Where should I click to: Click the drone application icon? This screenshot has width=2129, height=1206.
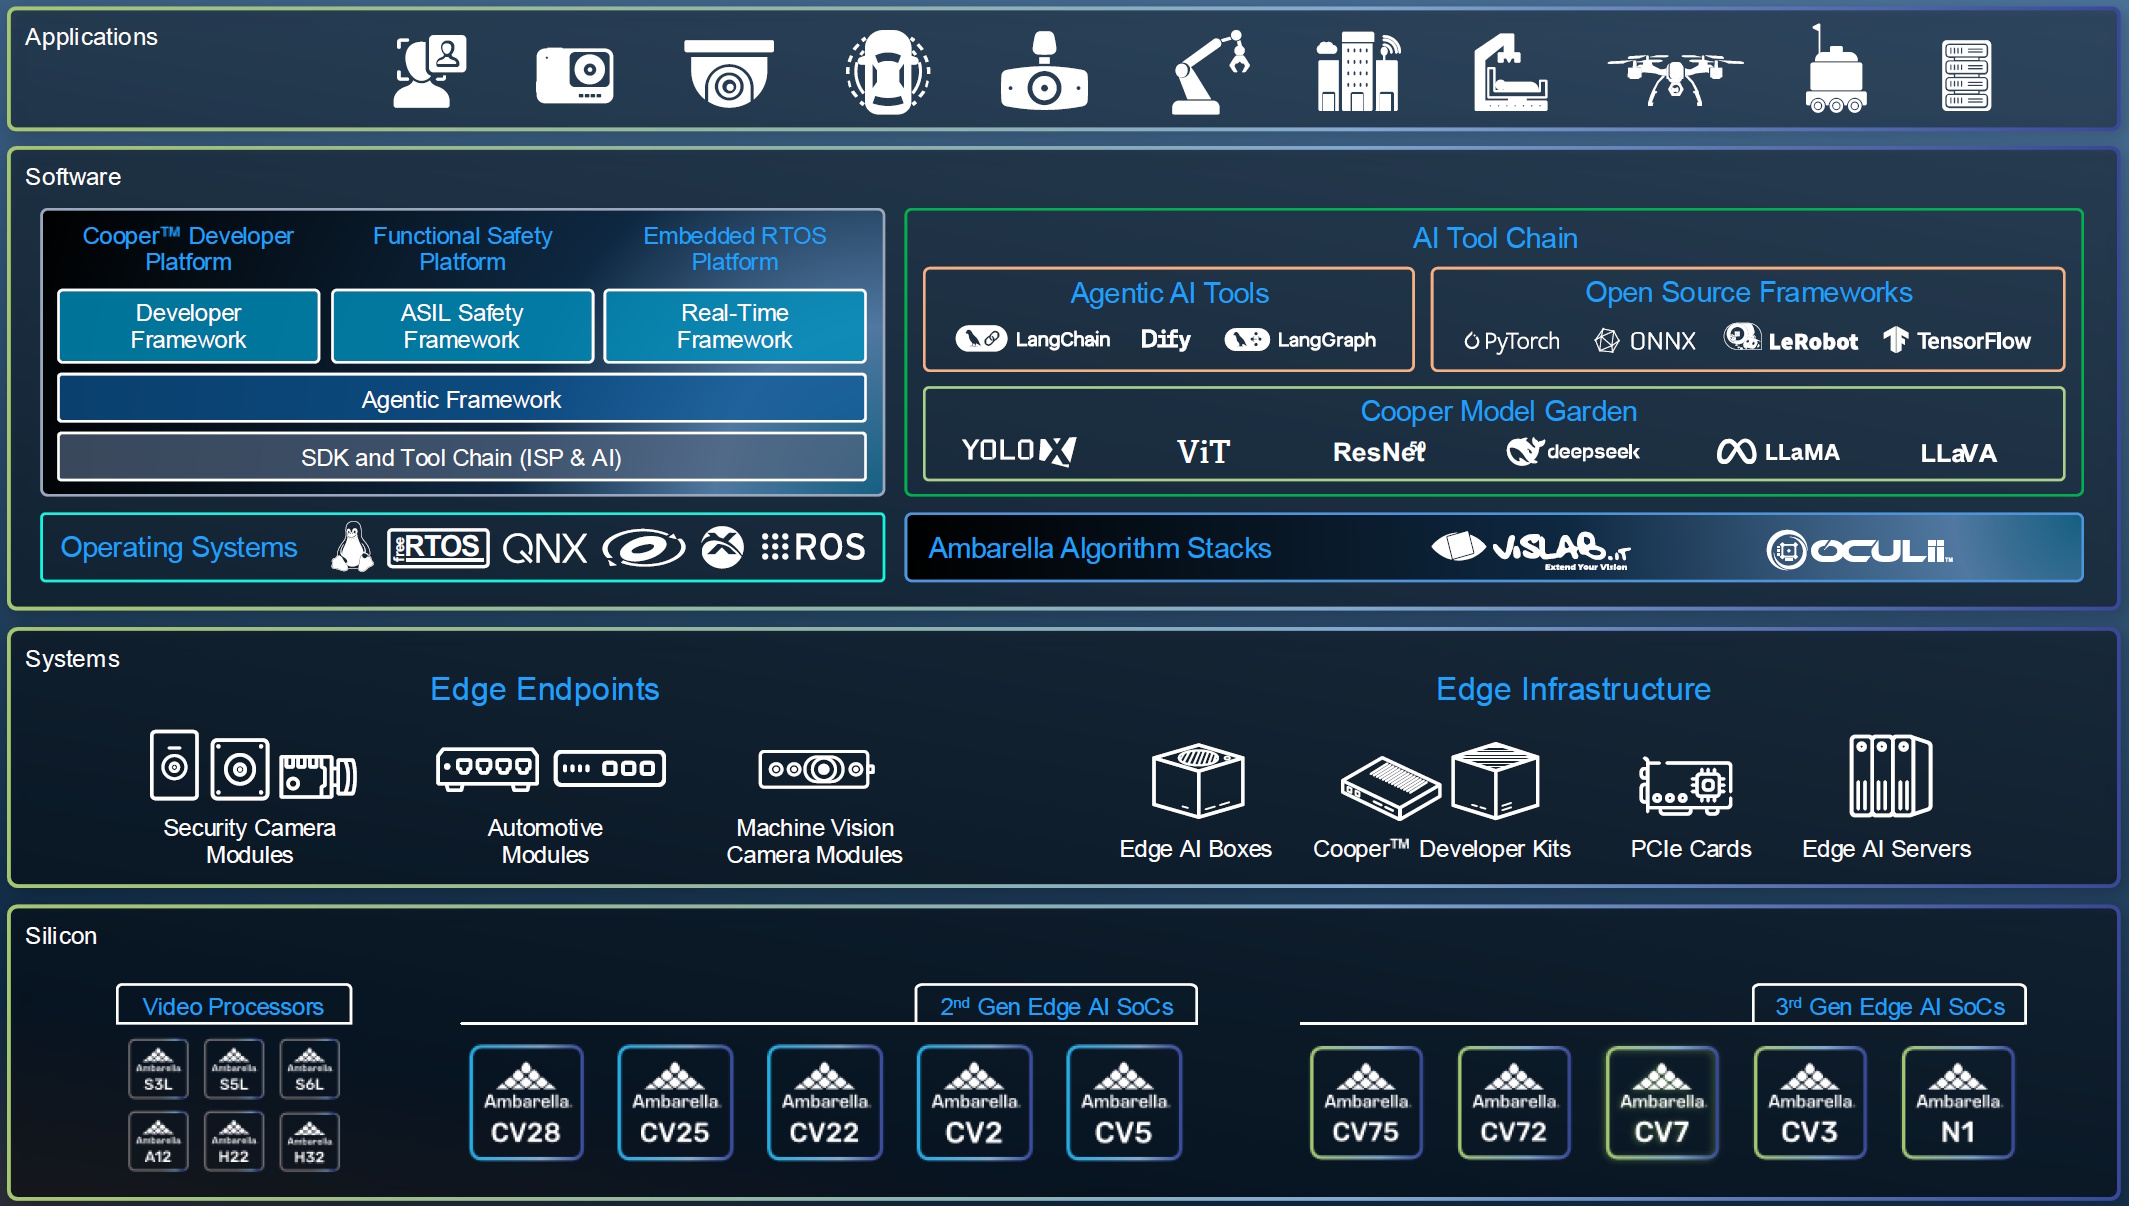(1674, 75)
